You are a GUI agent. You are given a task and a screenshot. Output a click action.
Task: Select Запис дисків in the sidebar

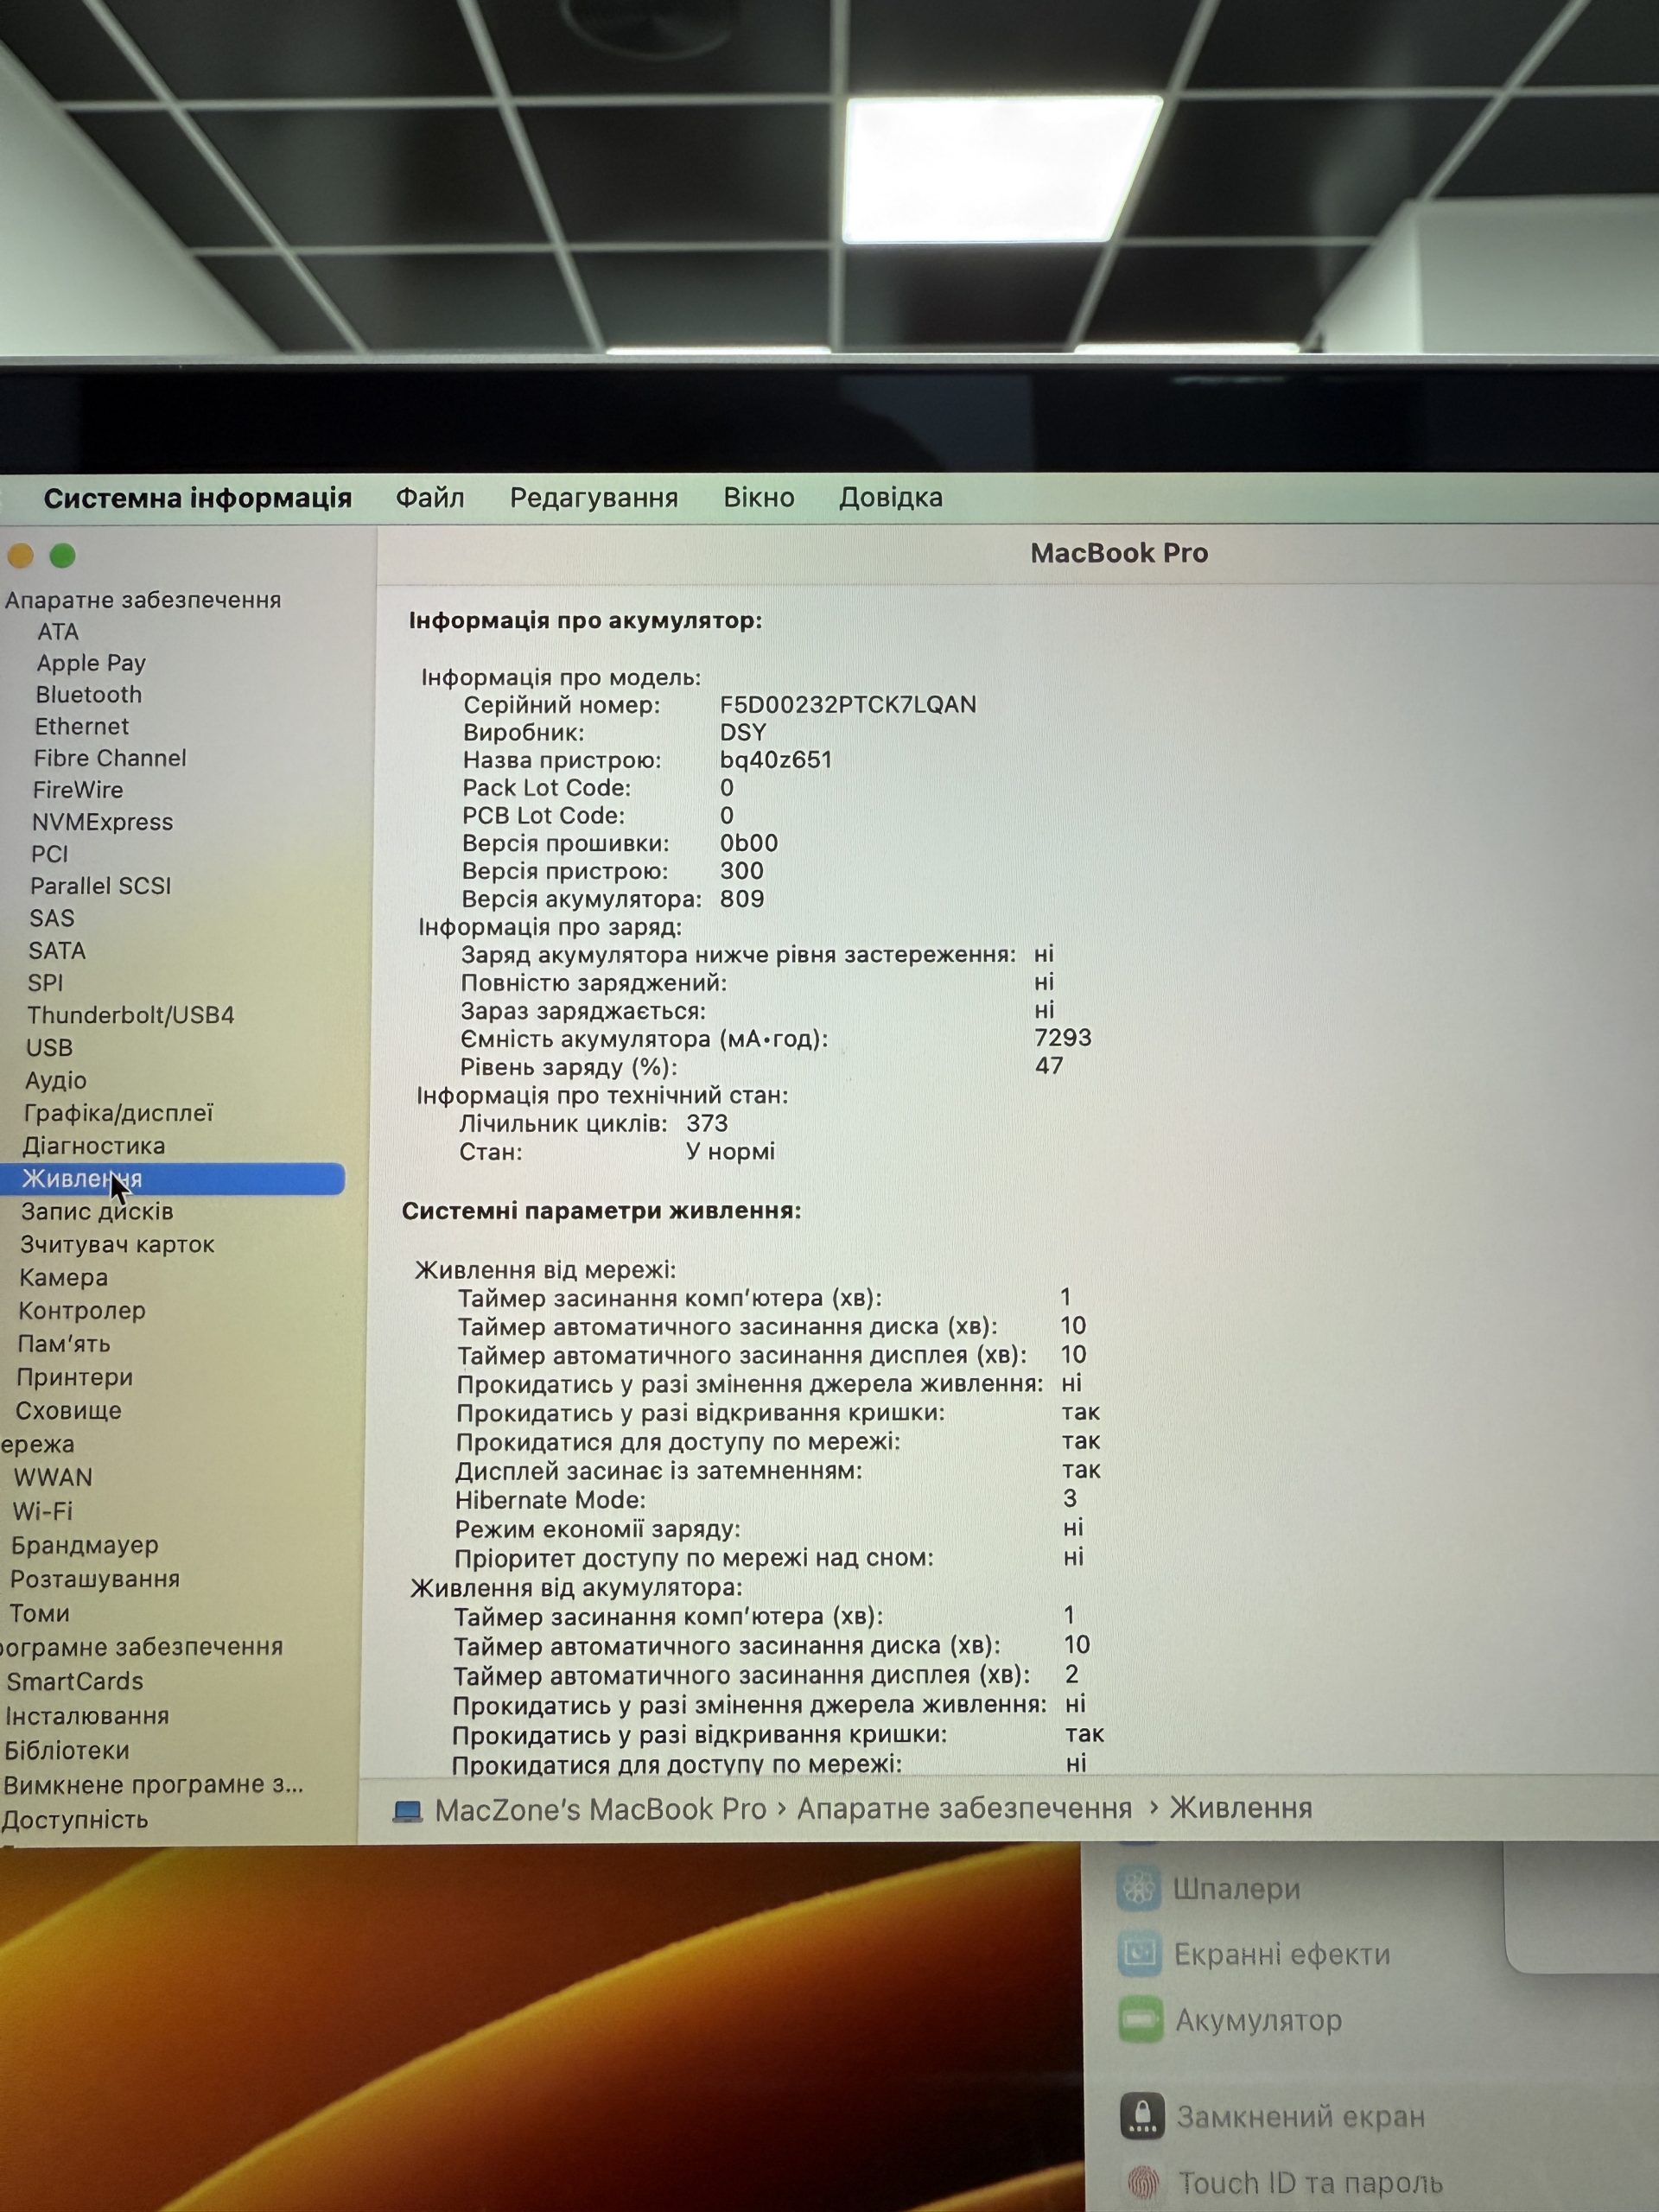[x=97, y=1212]
